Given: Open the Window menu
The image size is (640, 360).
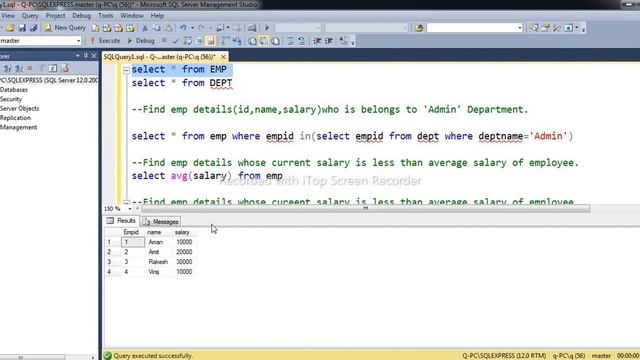Looking at the screenshot, I should [x=131, y=16].
